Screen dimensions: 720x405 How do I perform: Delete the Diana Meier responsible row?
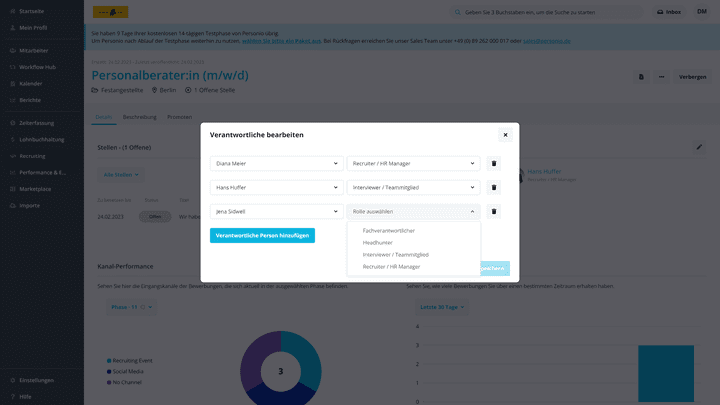(x=494, y=163)
